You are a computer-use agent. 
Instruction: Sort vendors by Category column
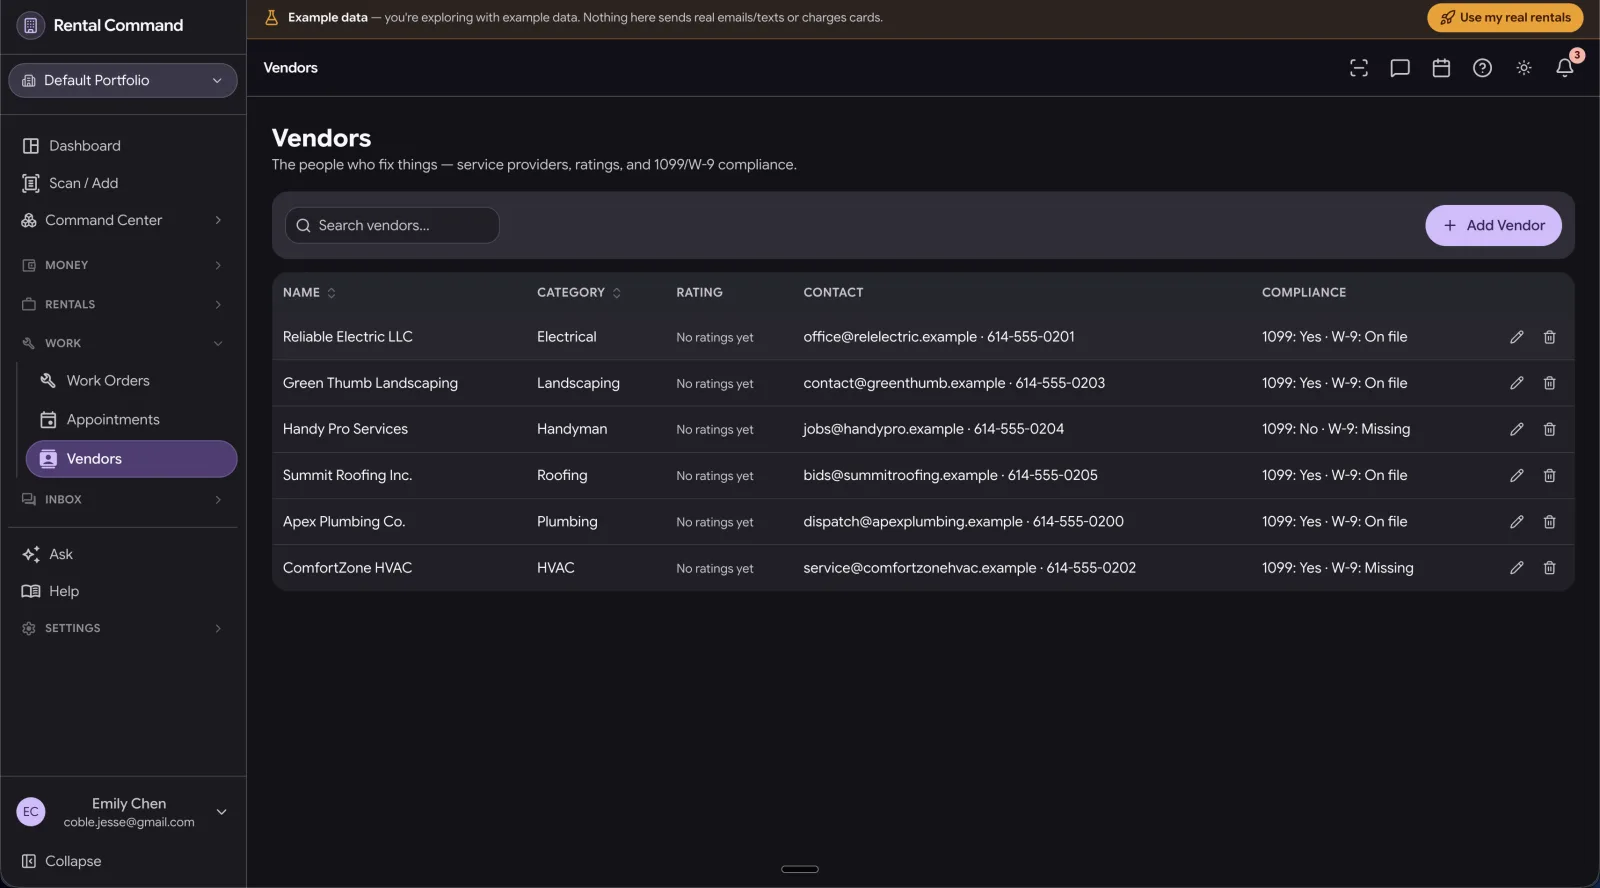pos(579,293)
